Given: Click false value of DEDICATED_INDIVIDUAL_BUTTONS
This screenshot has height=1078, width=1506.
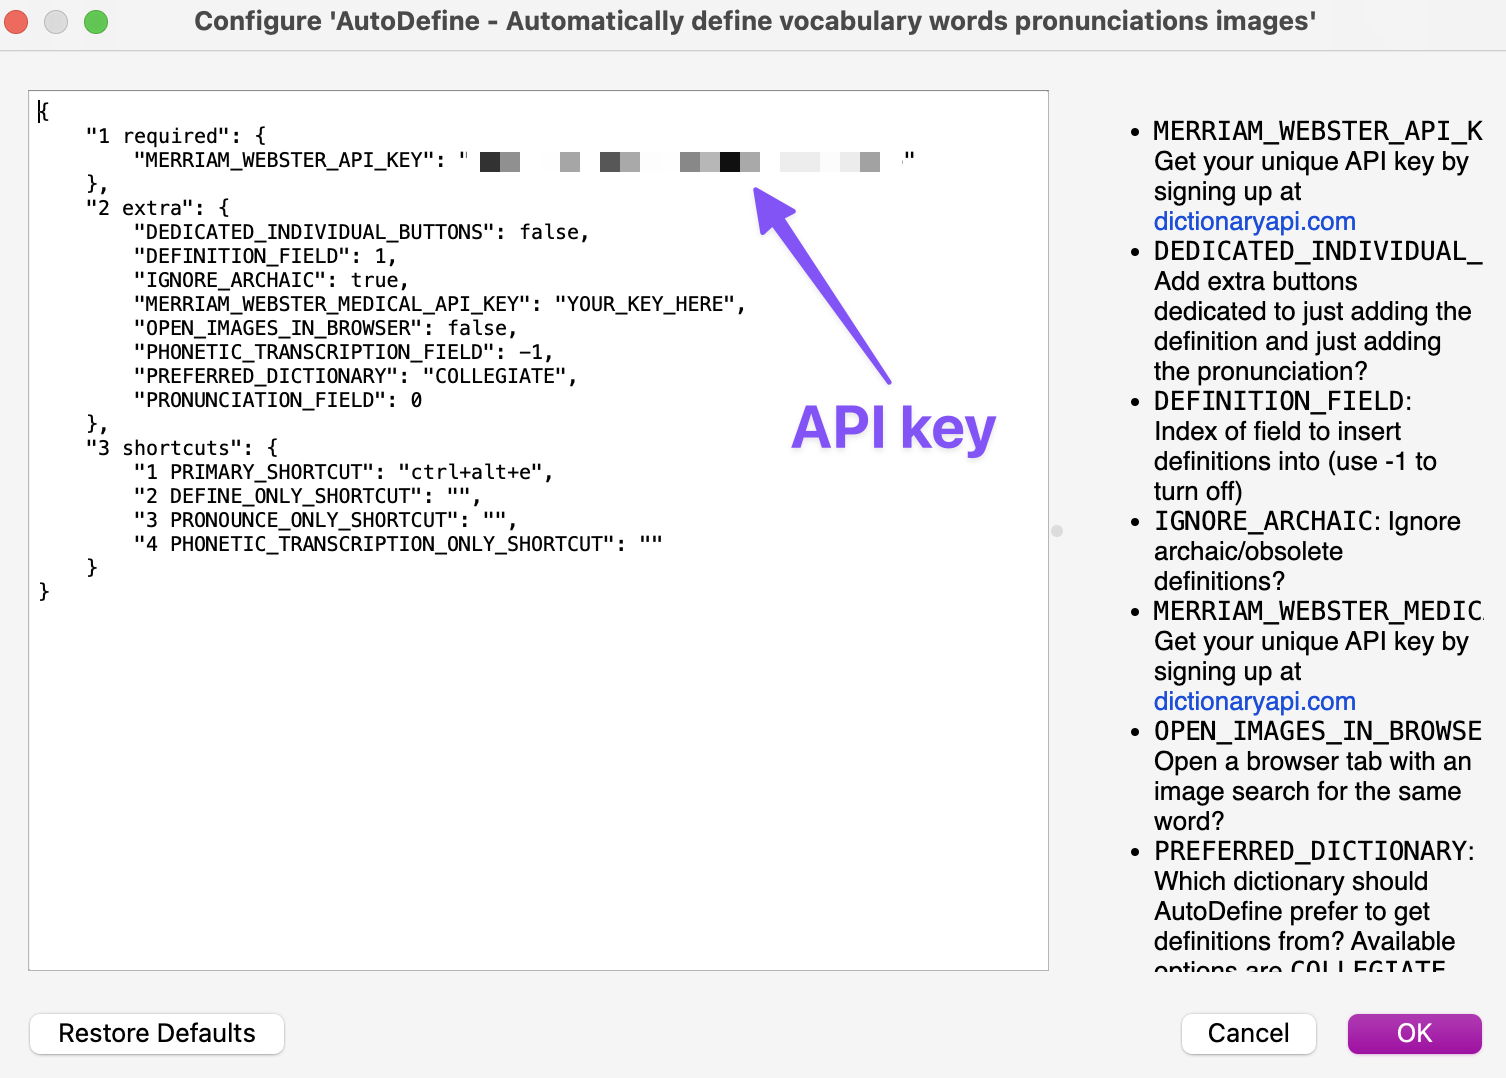Looking at the screenshot, I should click(x=549, y=232).
